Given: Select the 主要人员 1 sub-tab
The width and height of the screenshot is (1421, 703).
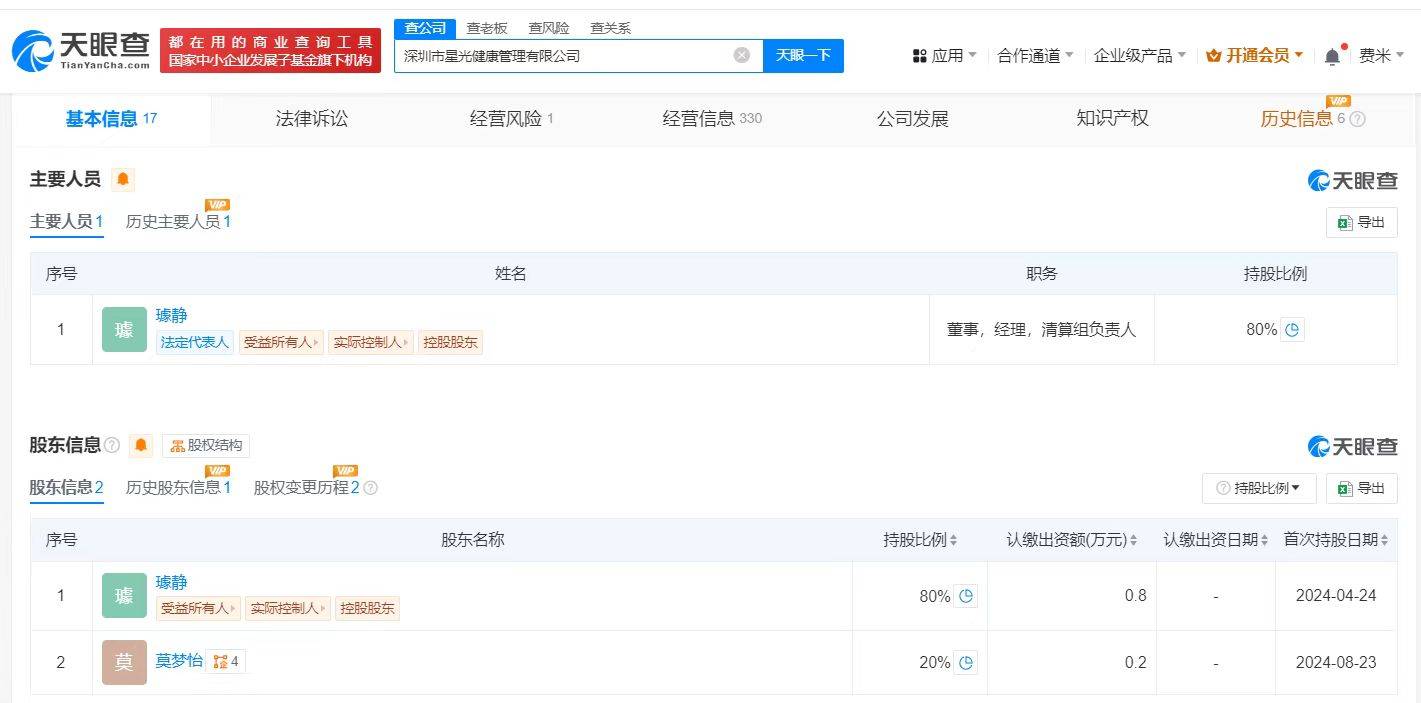Looking at the screenshot, I should pos(67,222).
